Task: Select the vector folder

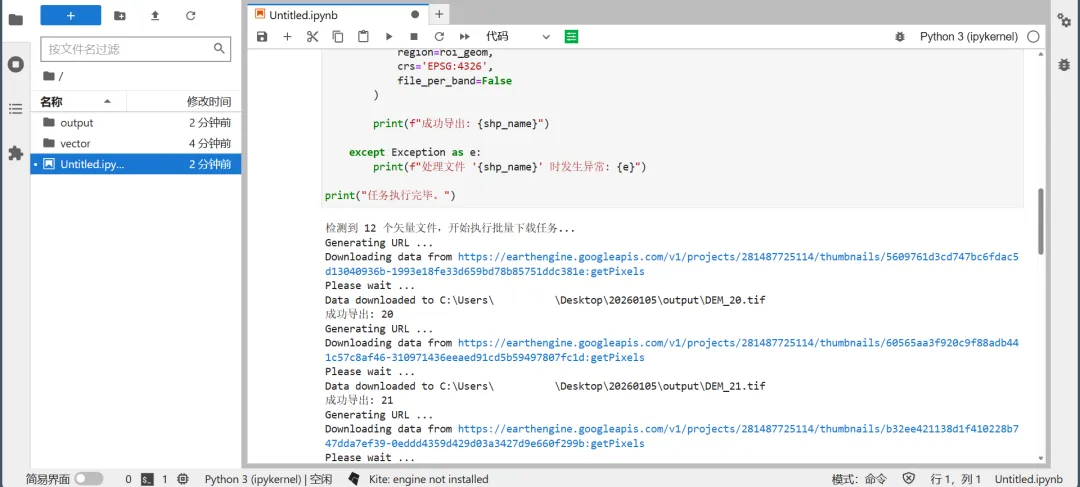Action: 136,143
